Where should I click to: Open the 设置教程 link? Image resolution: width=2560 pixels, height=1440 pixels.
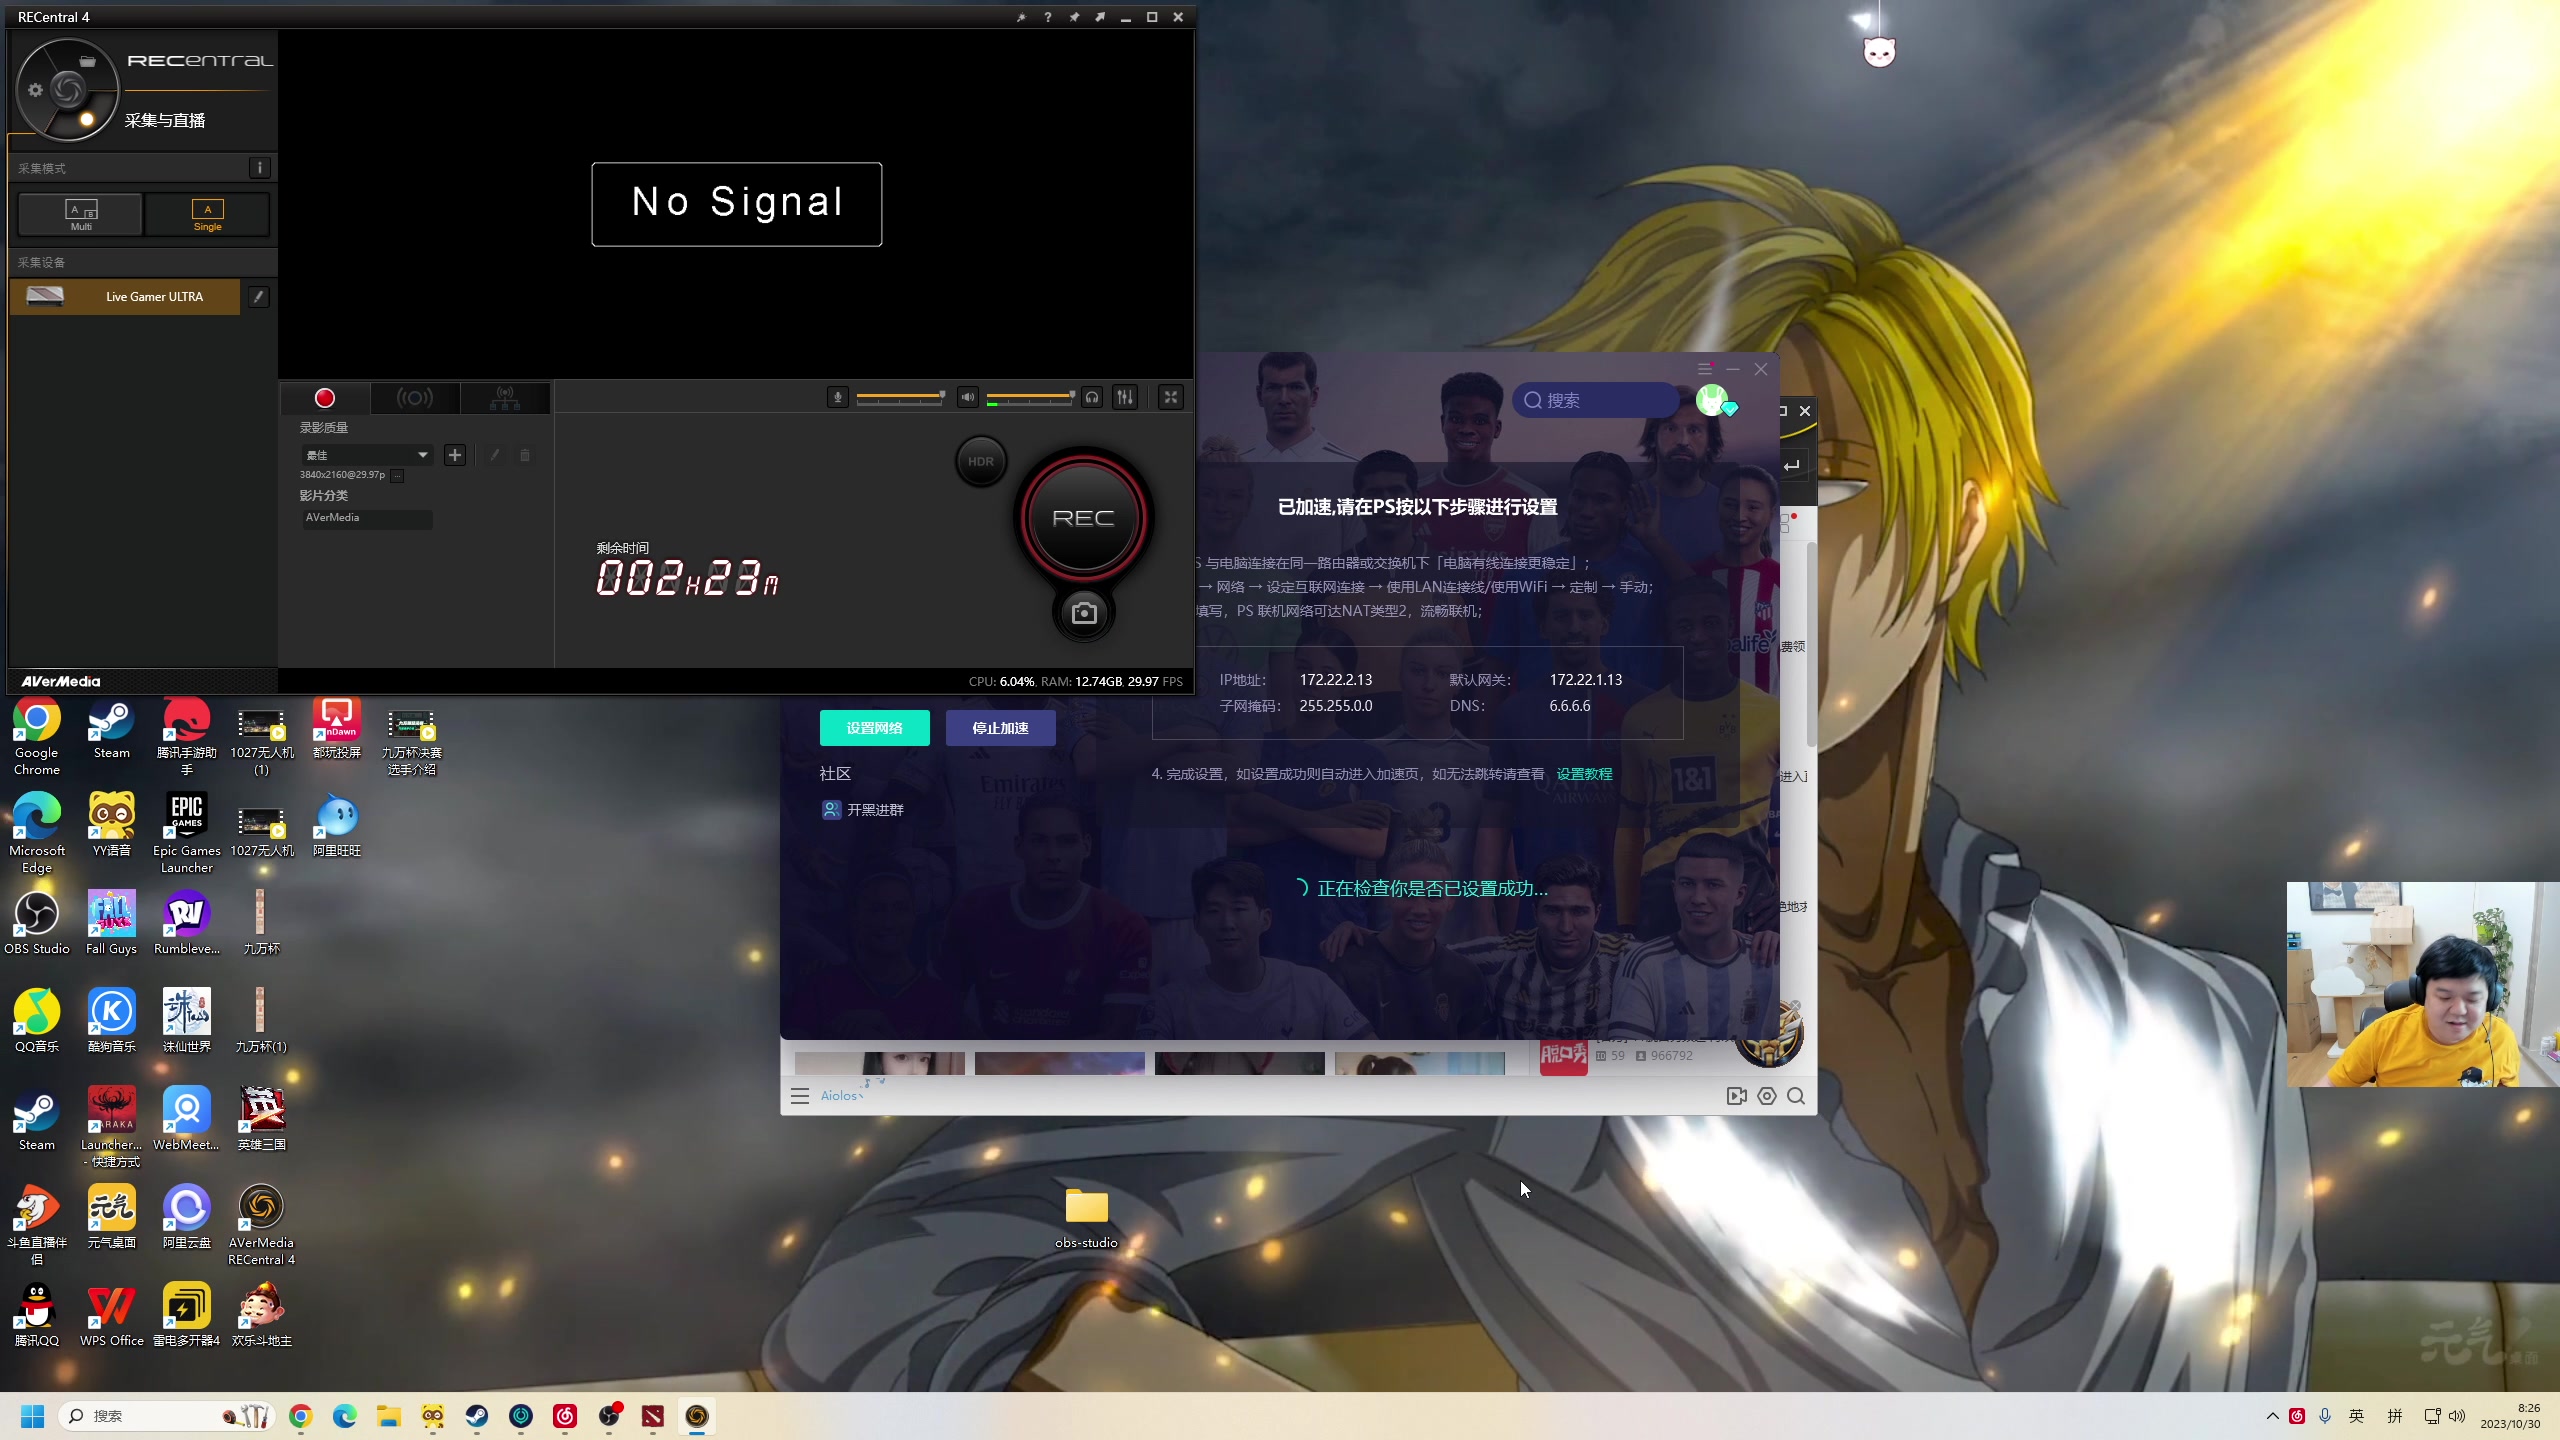(x=1584, y=774)
